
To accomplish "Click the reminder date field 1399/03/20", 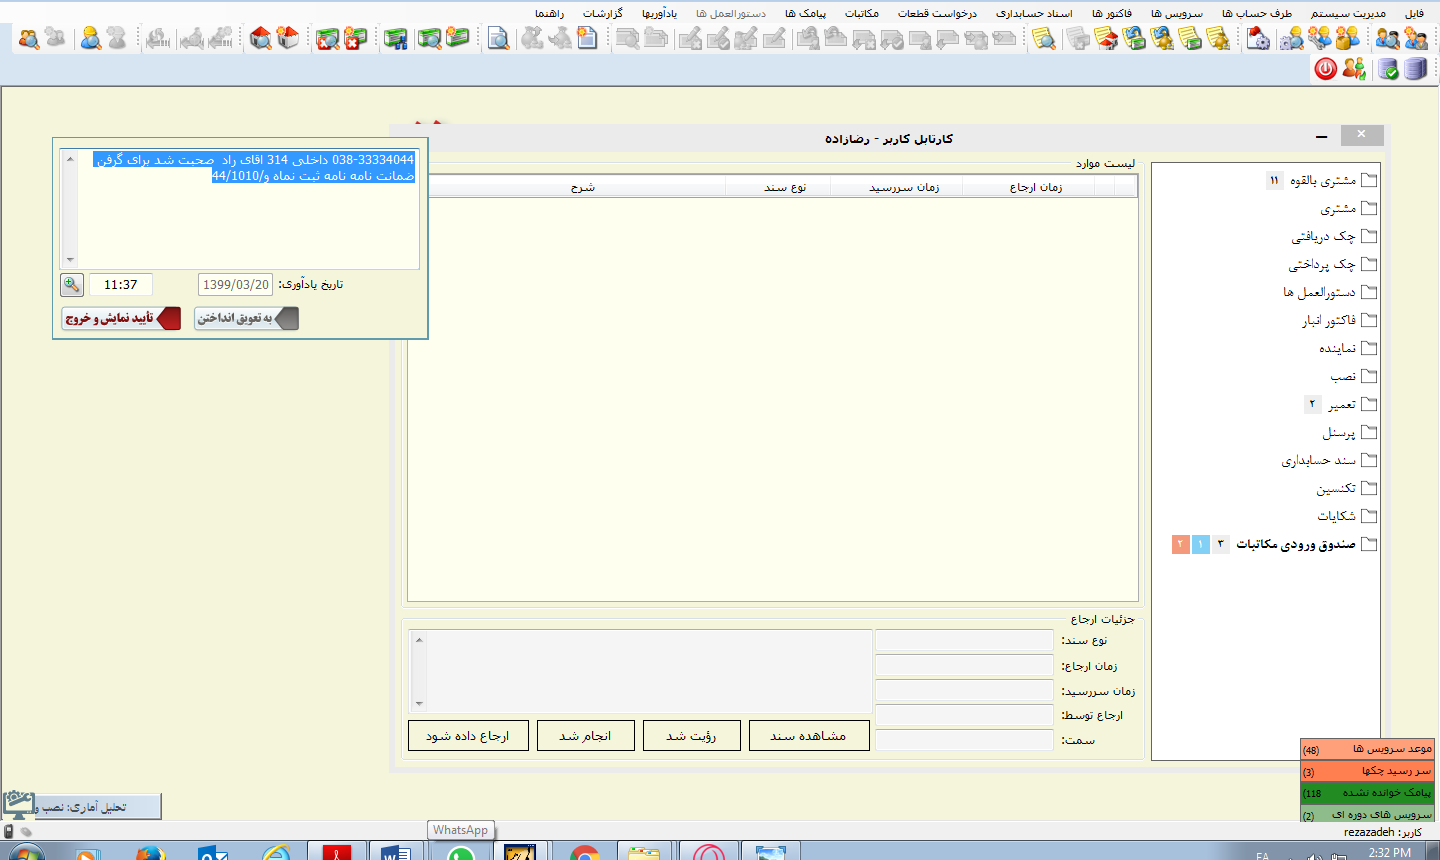I will click(235, 285).
